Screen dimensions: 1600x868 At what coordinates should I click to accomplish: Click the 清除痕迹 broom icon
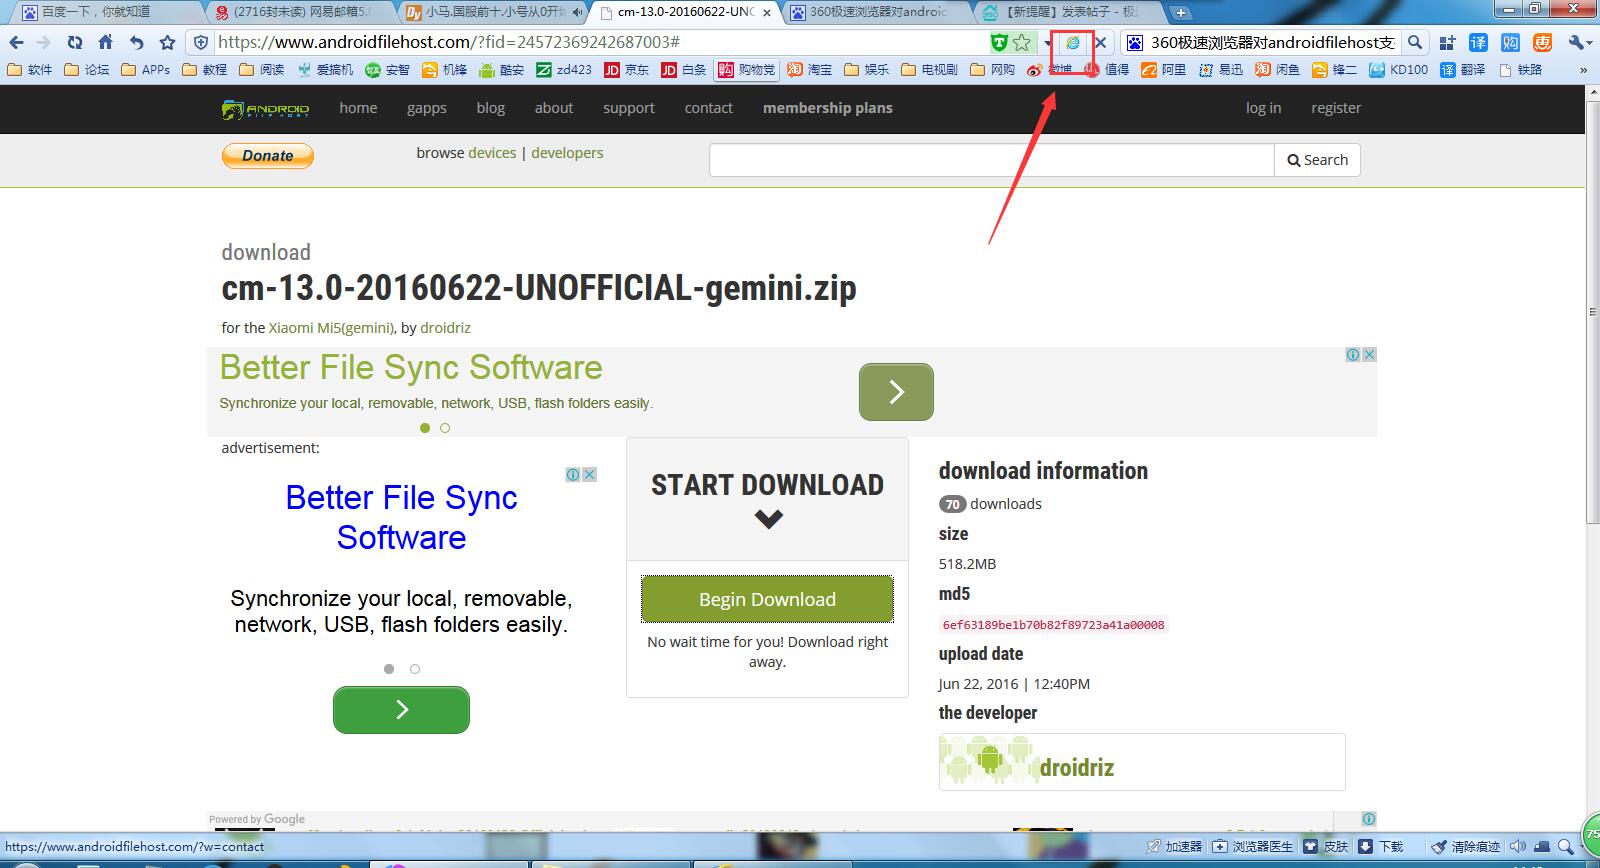pos(1440,846)
